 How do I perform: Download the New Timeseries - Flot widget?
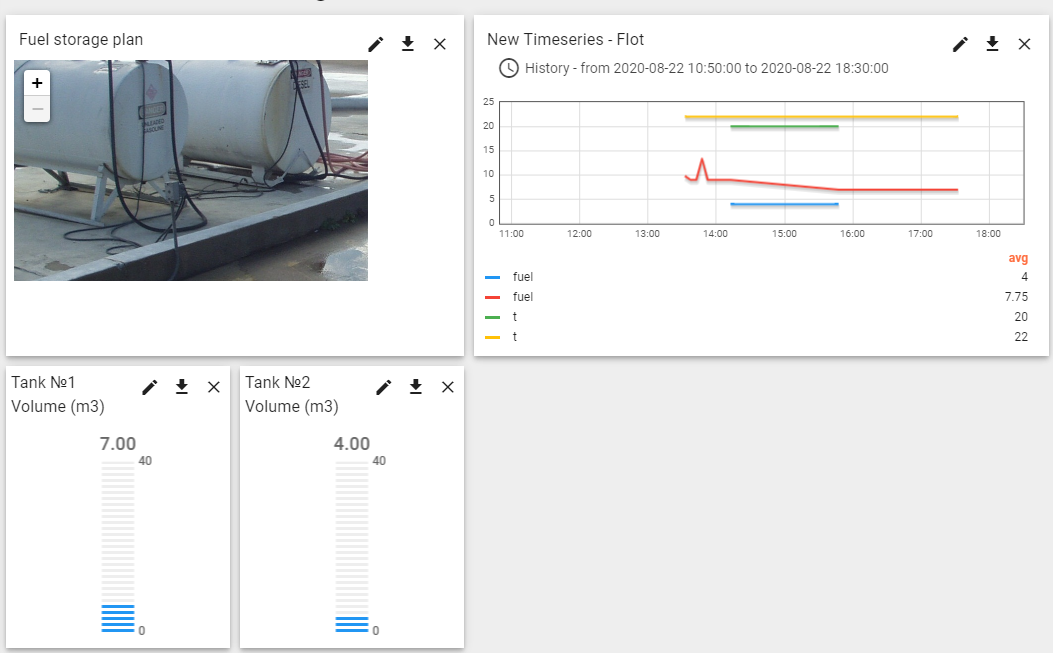click(992, 44)
